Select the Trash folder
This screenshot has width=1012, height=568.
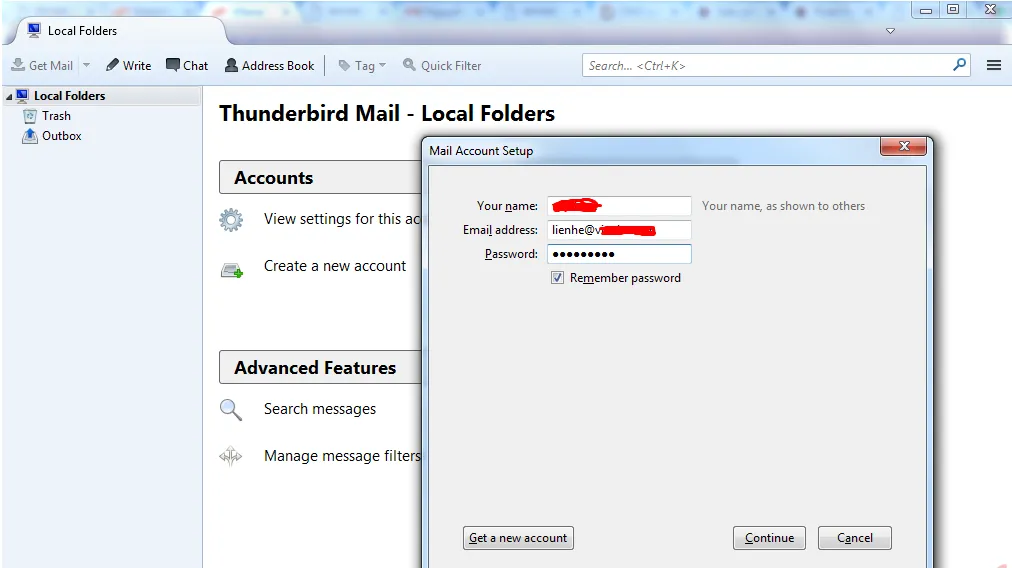[x=56, y=116]
